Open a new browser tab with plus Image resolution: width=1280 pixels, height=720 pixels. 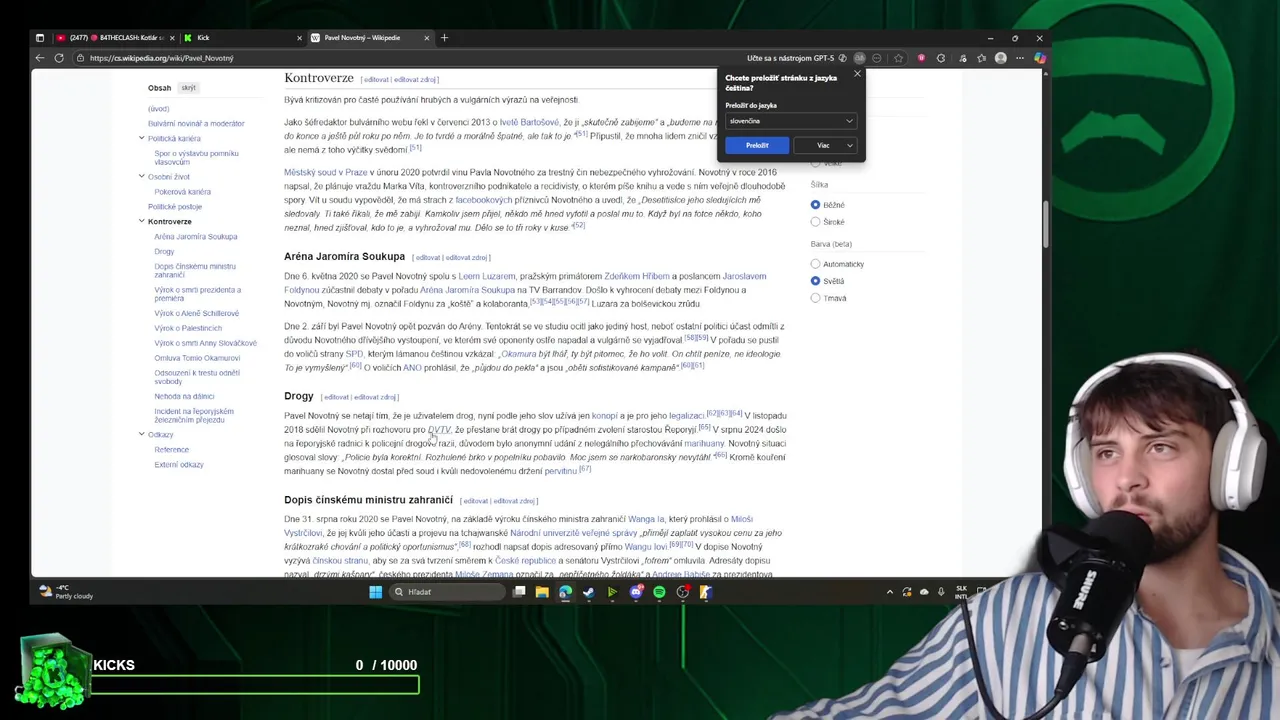pyautogui.click(x=444, y=38)
